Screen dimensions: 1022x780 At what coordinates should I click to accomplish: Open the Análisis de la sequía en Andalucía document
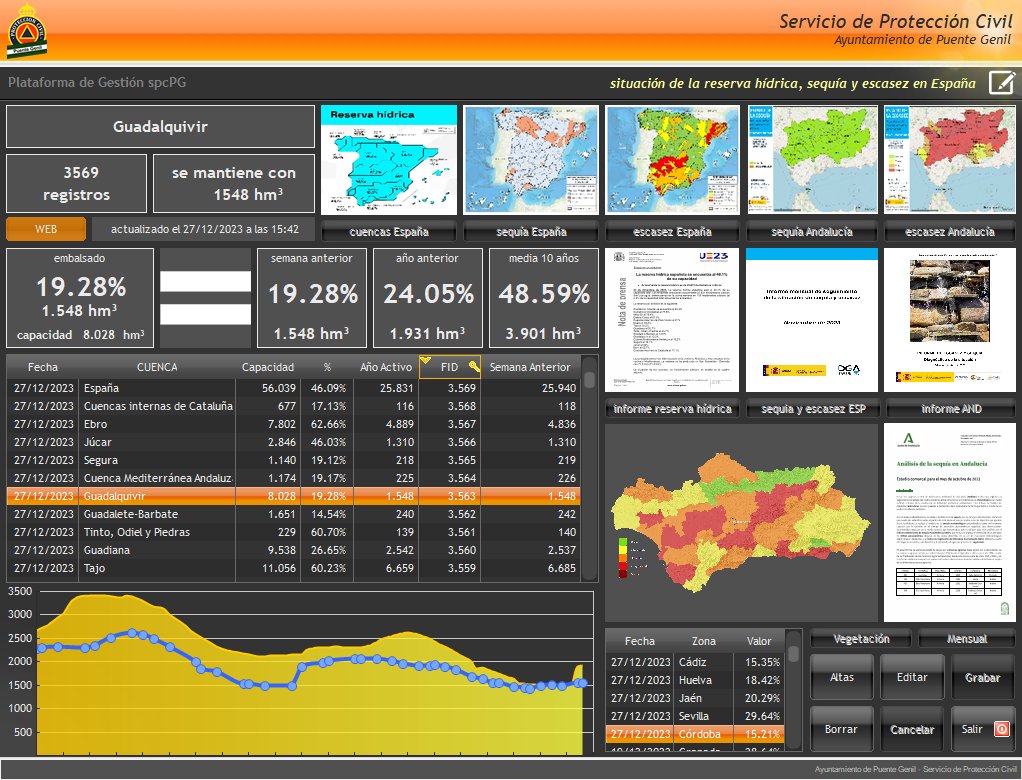pyautogui.click(x=950, y=523)
